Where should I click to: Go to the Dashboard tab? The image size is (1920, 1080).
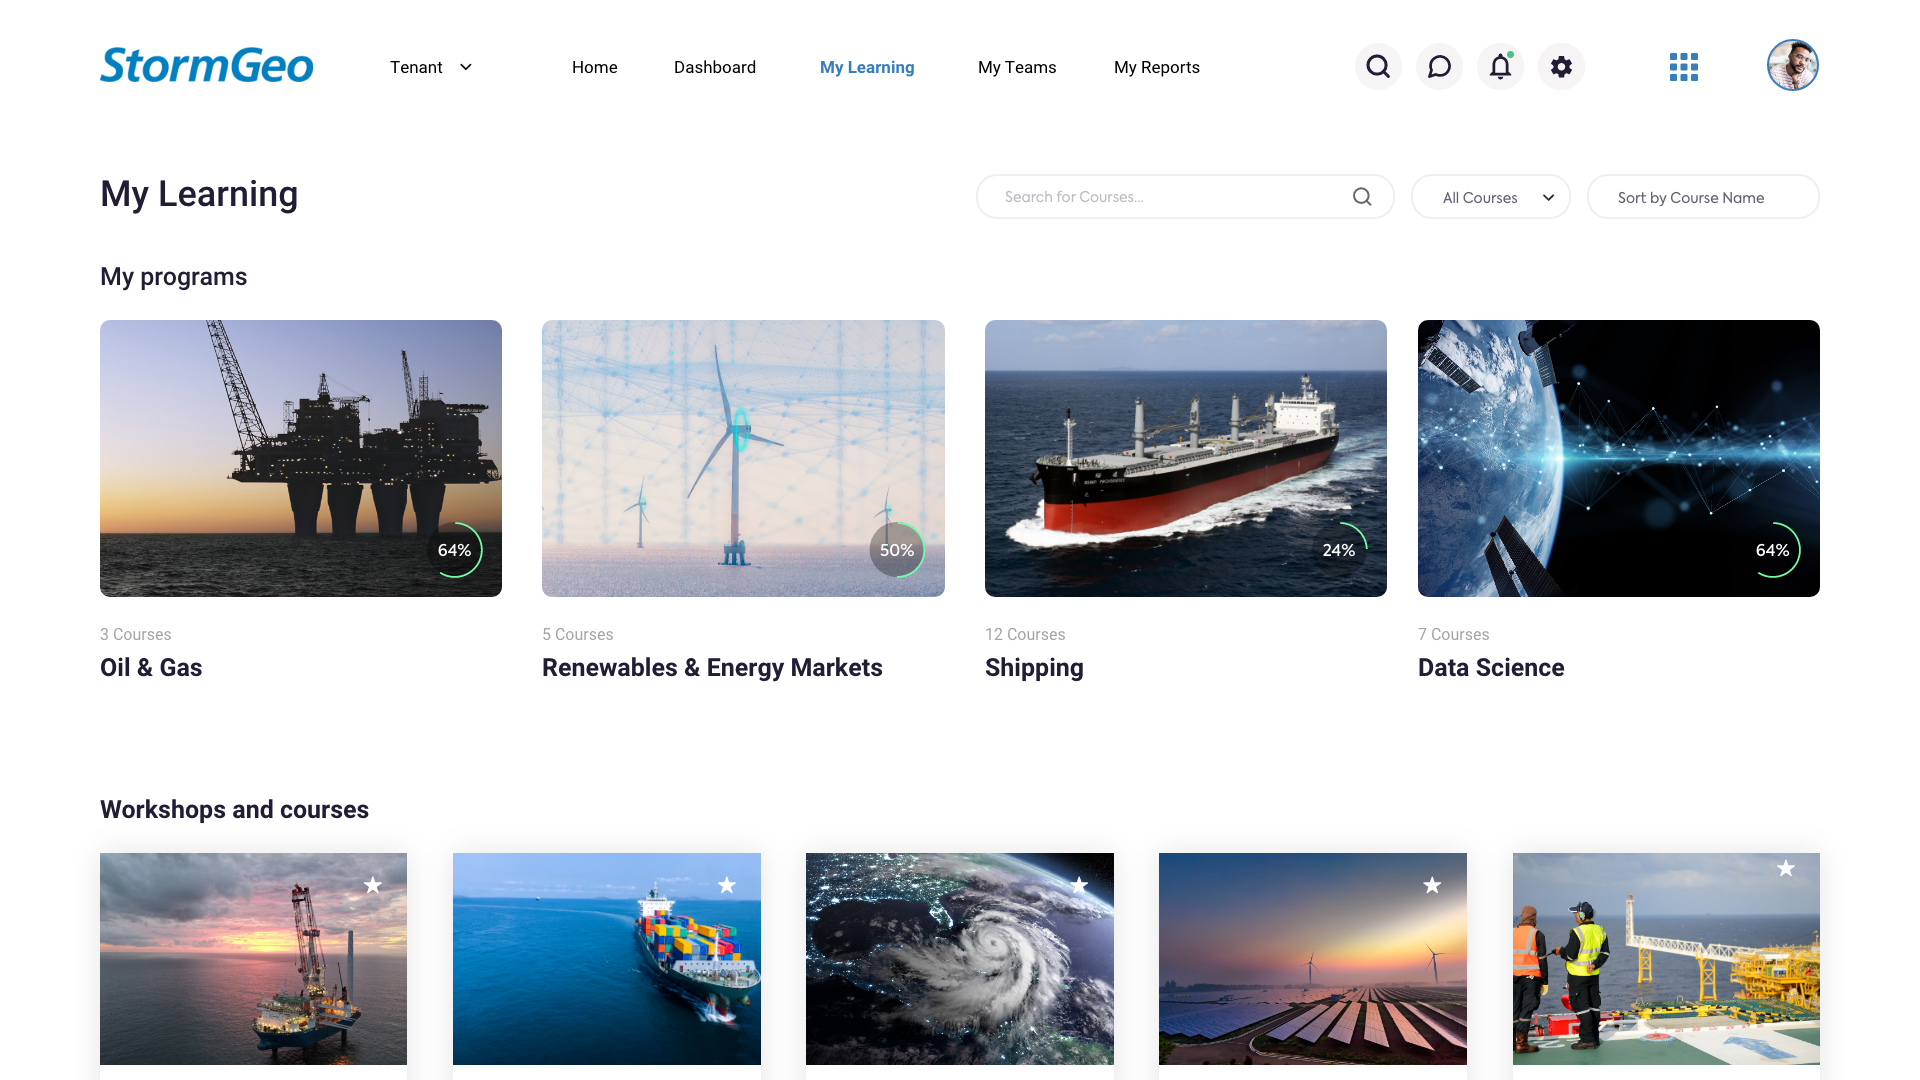pyautogui.click(x=714, y=67)
